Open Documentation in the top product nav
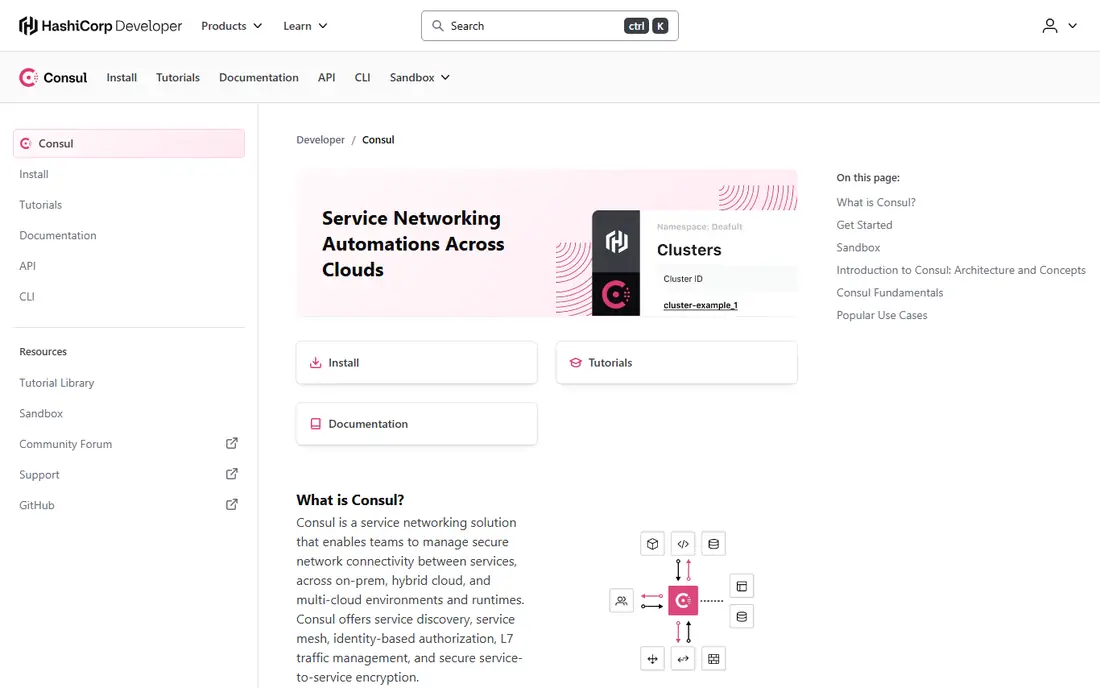 click(x=259, y=77)
